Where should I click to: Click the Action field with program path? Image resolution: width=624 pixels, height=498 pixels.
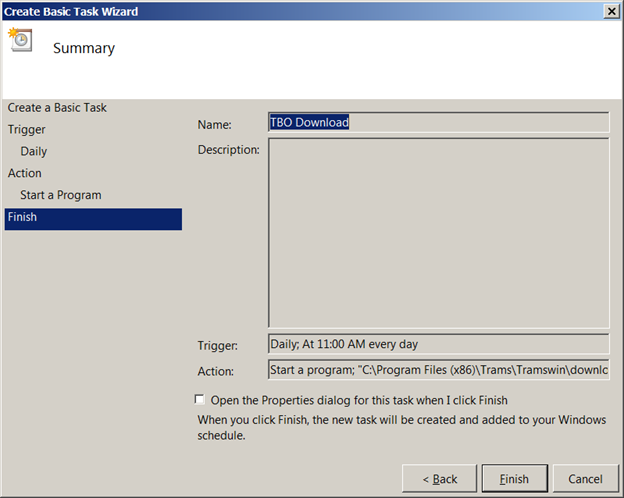(x=439, y=370)
